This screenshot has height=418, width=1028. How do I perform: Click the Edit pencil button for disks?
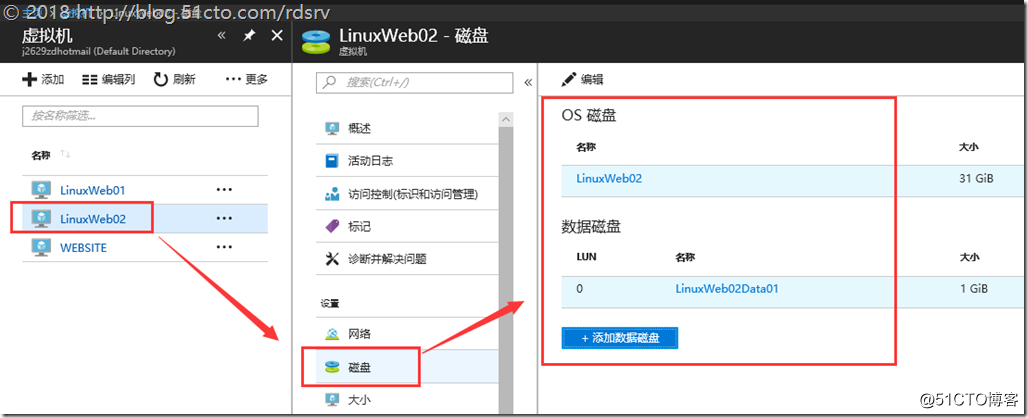click(583, 80)
